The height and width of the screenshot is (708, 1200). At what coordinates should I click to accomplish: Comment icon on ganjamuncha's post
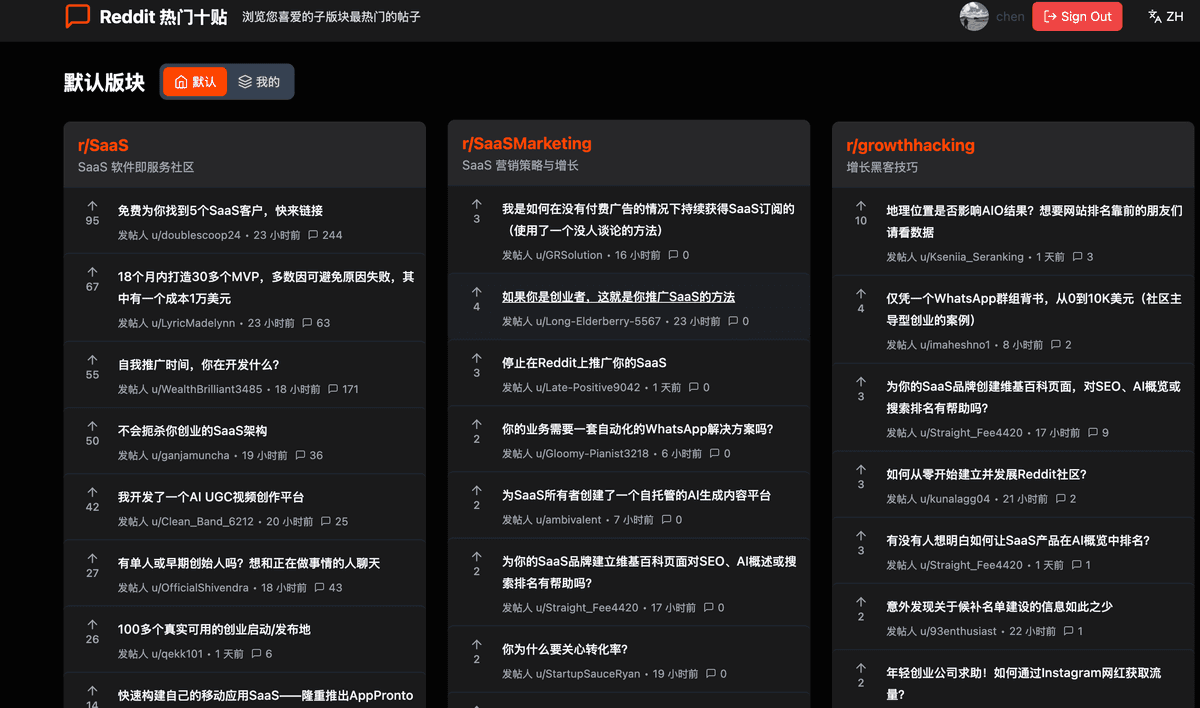click(x=300, y=455)
